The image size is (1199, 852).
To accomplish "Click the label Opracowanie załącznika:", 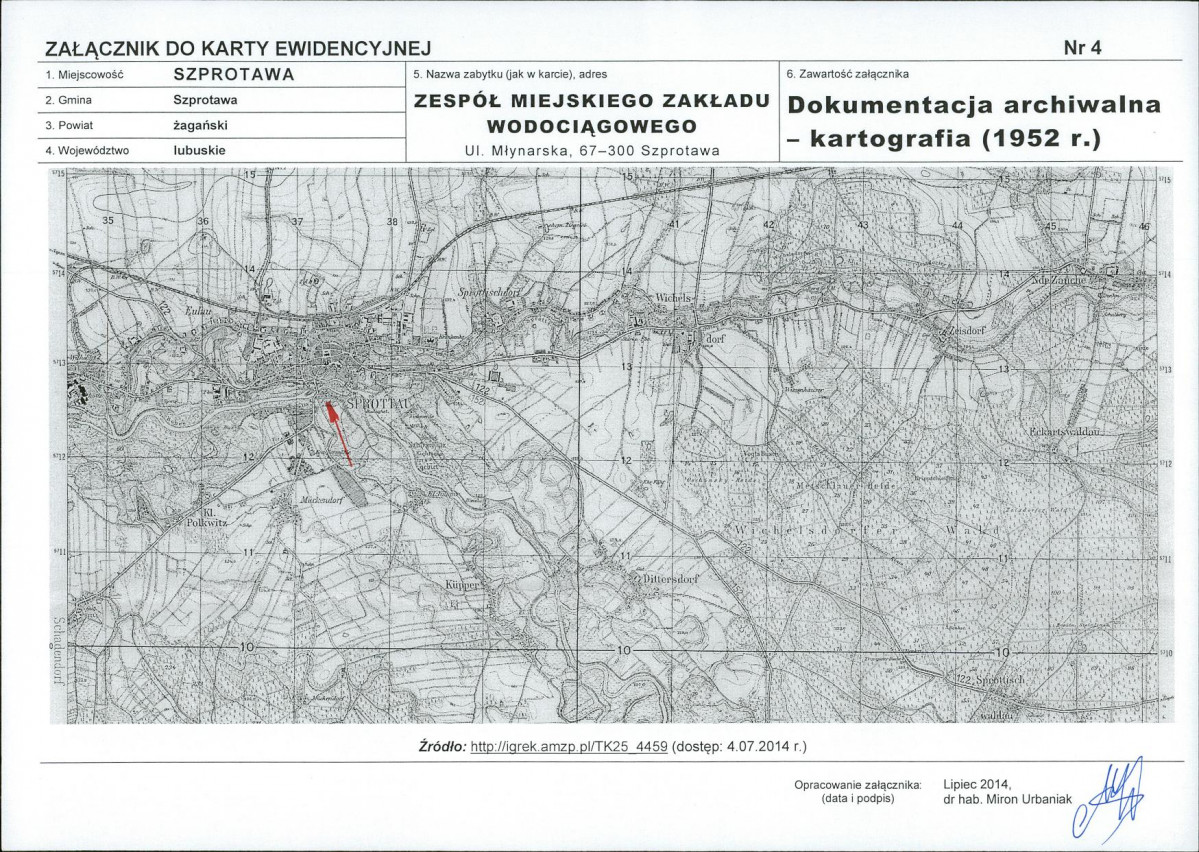I will click(858, 785).
